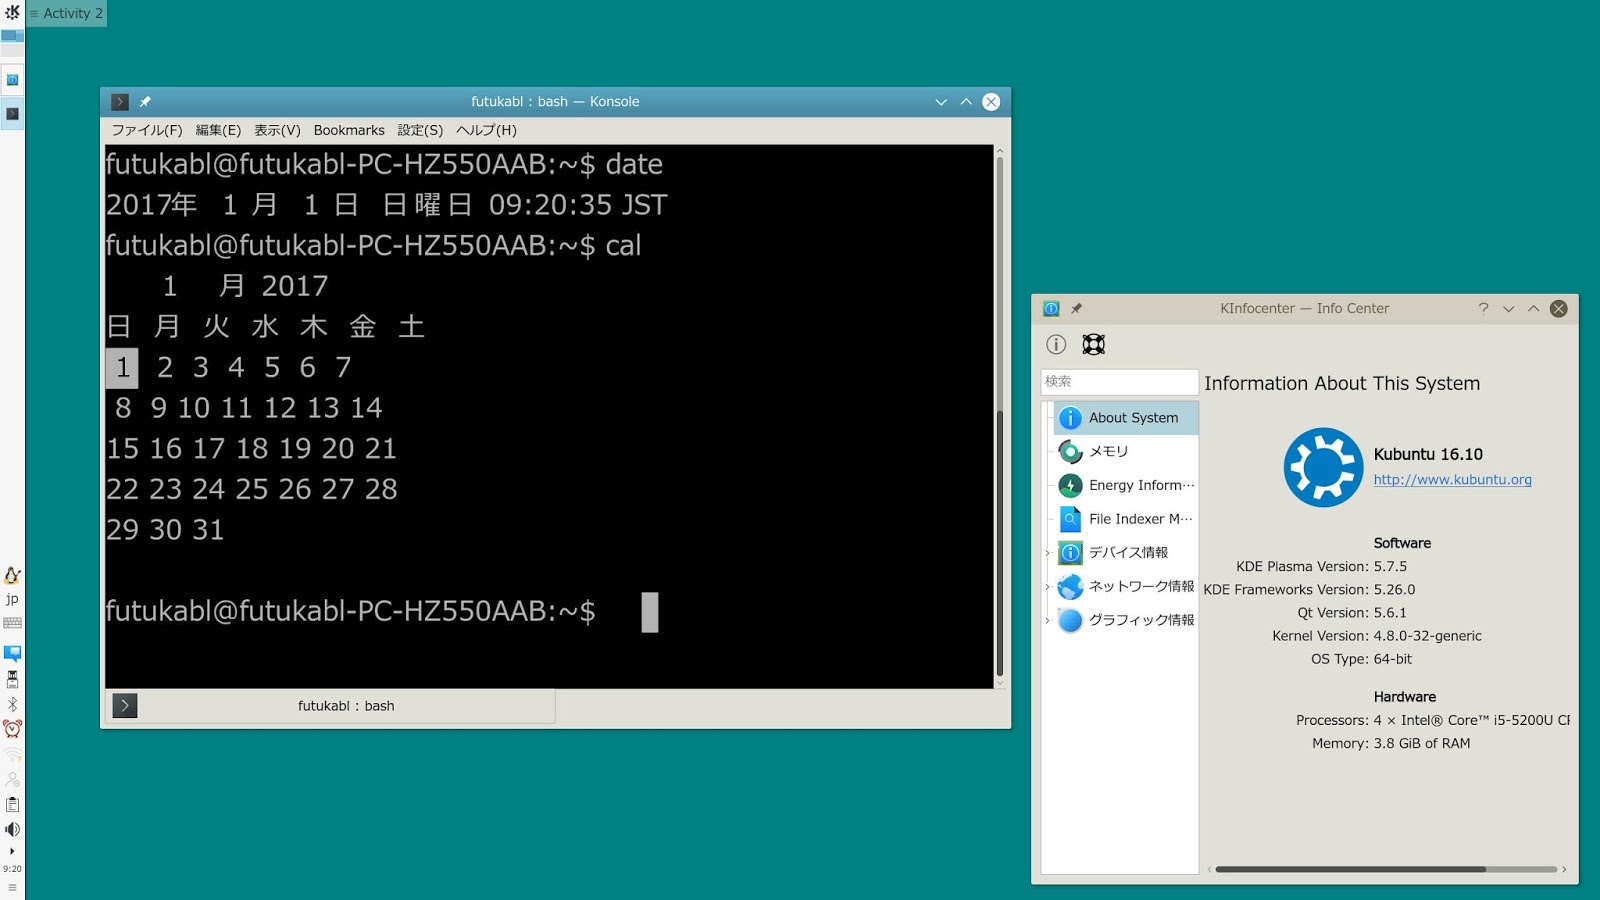Click the Konsole window menu icon
The width and height of the screenshot is (1600, 900).
point(120,102)
